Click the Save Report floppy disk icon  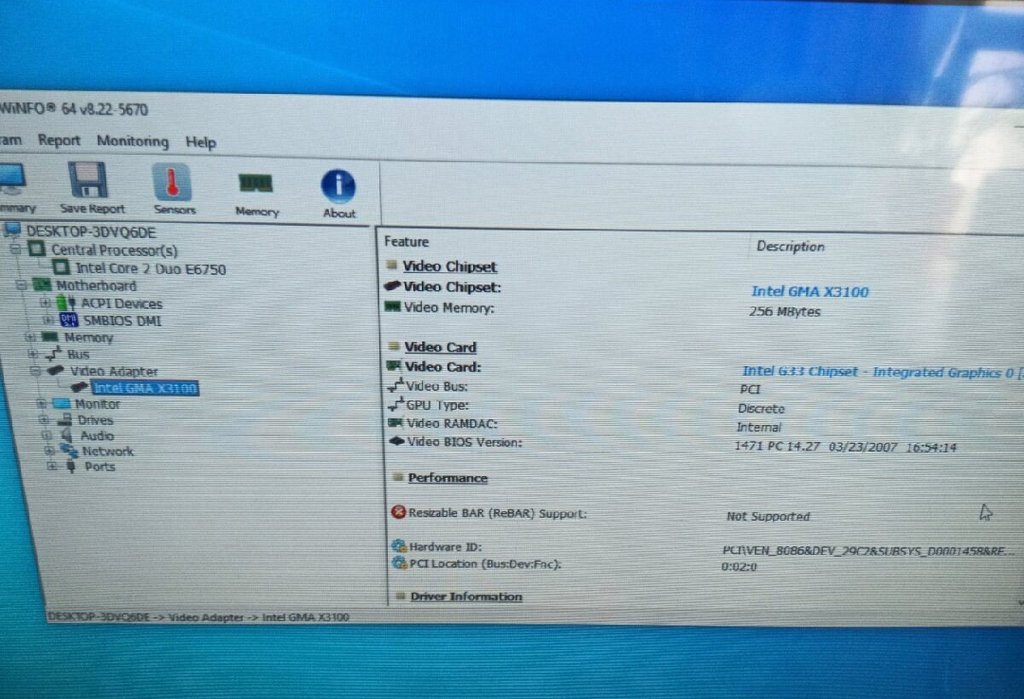pos(88,179)
